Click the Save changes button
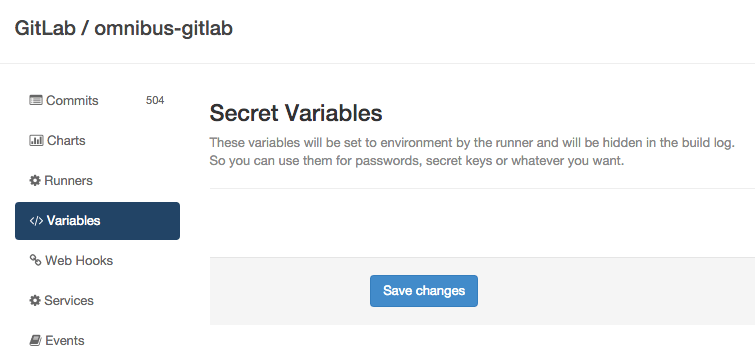Screen dimensions: 755x360 (x=424, y=291)
